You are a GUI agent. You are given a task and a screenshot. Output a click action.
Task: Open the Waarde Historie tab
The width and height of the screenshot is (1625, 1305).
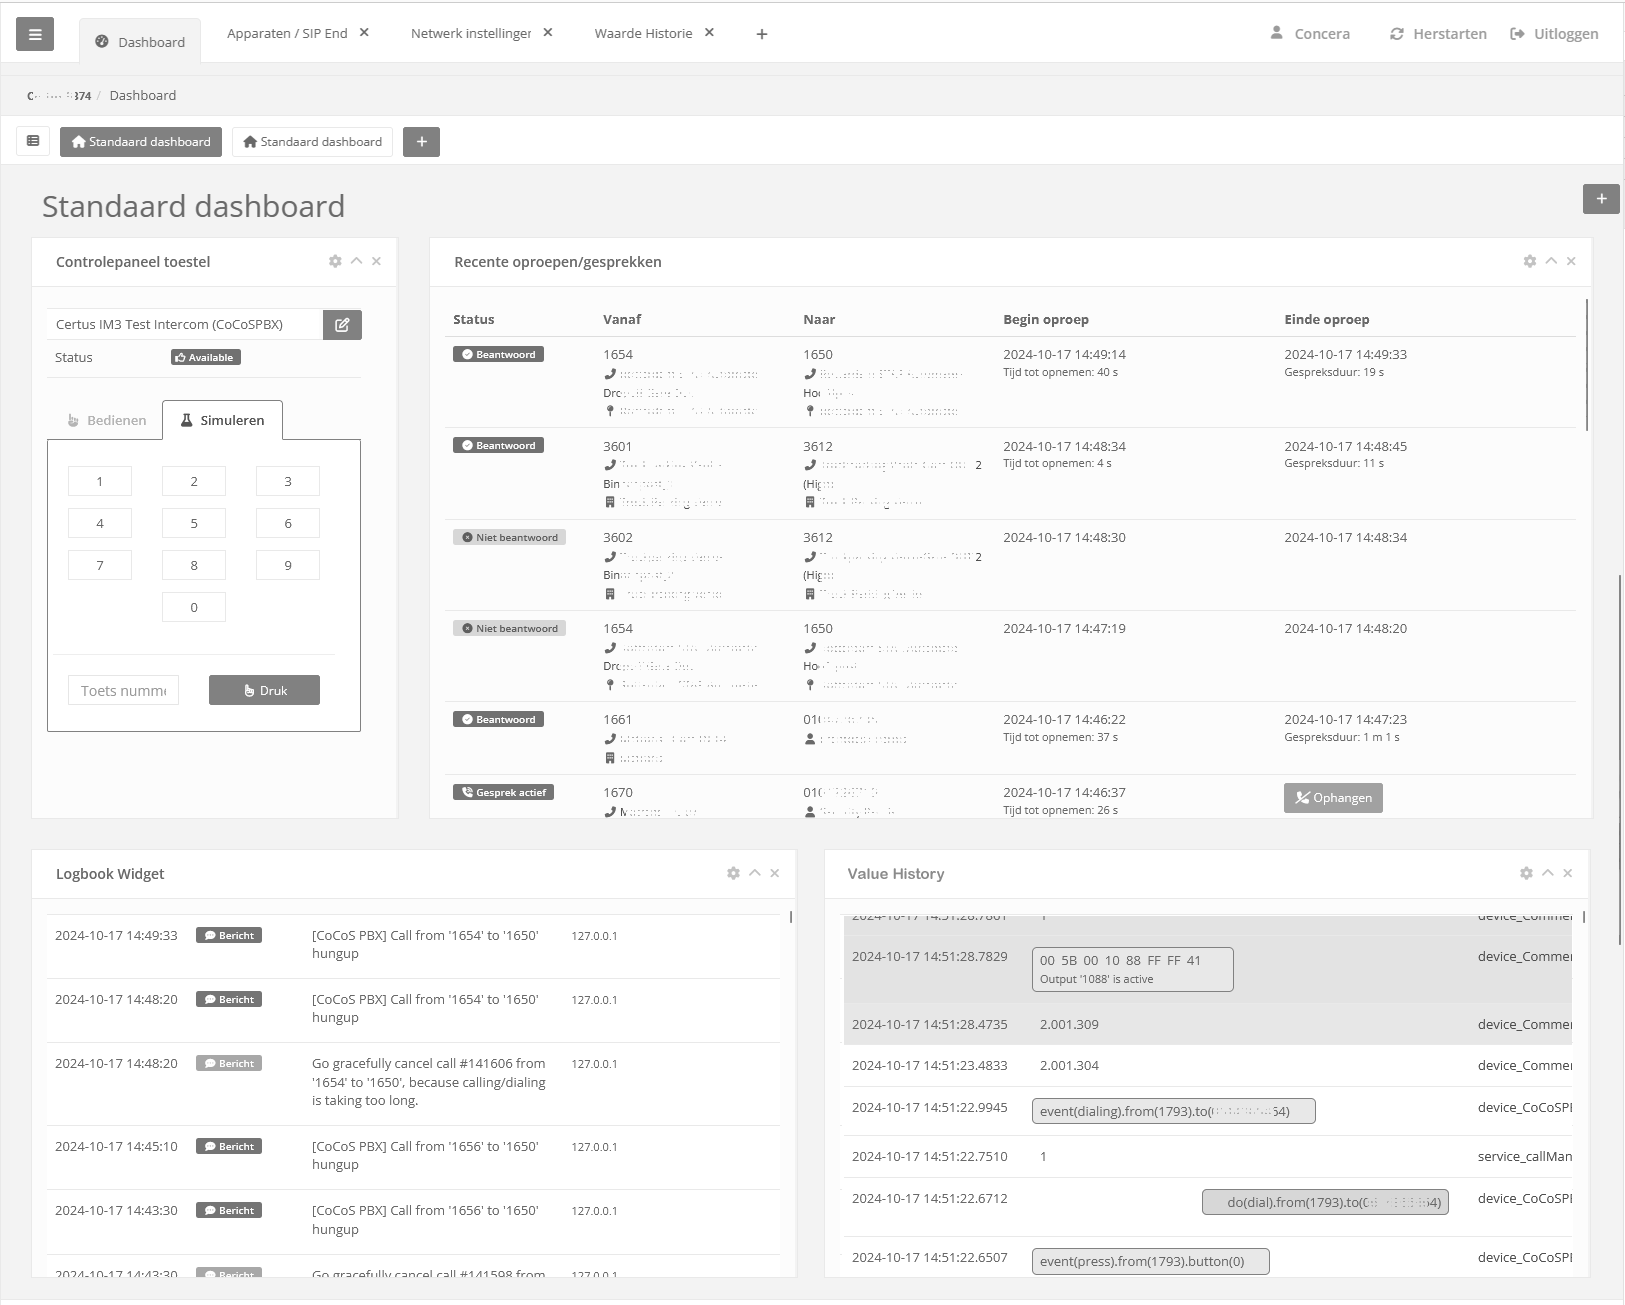pos(643,34)
